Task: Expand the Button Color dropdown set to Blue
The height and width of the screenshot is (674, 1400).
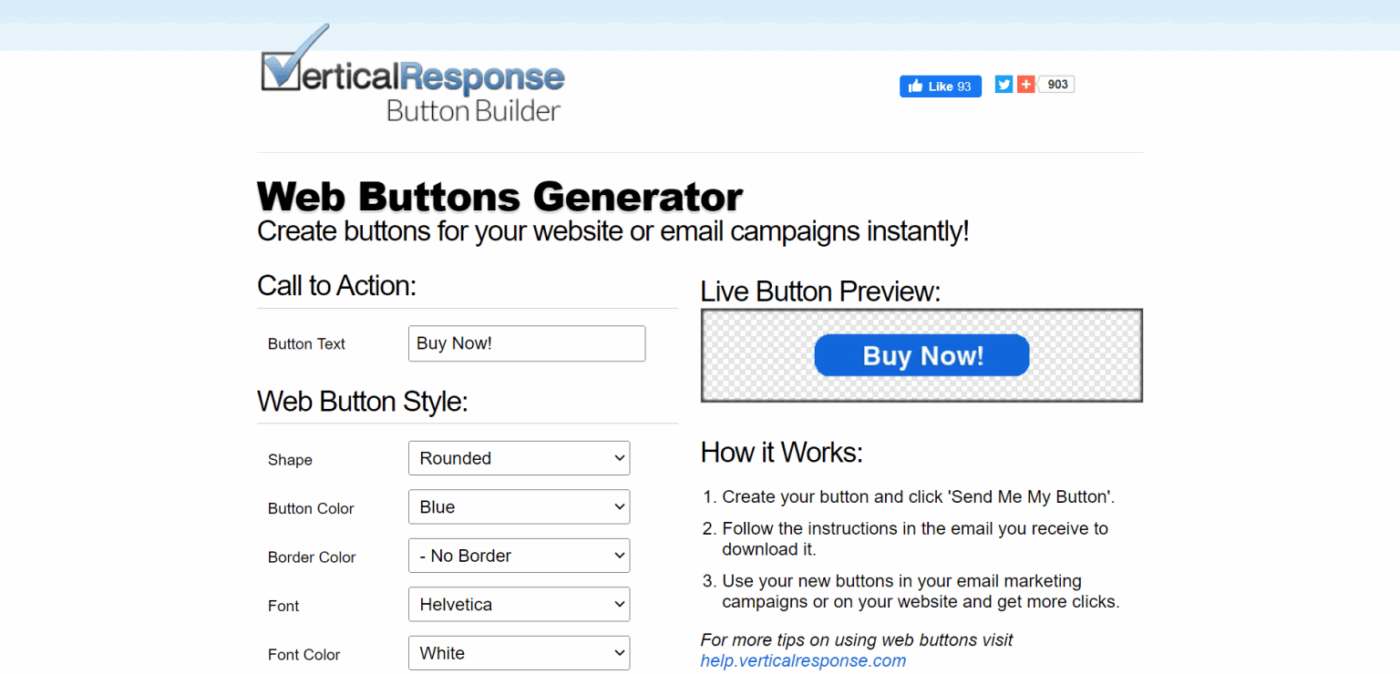Action: click(x=519, y=507)
